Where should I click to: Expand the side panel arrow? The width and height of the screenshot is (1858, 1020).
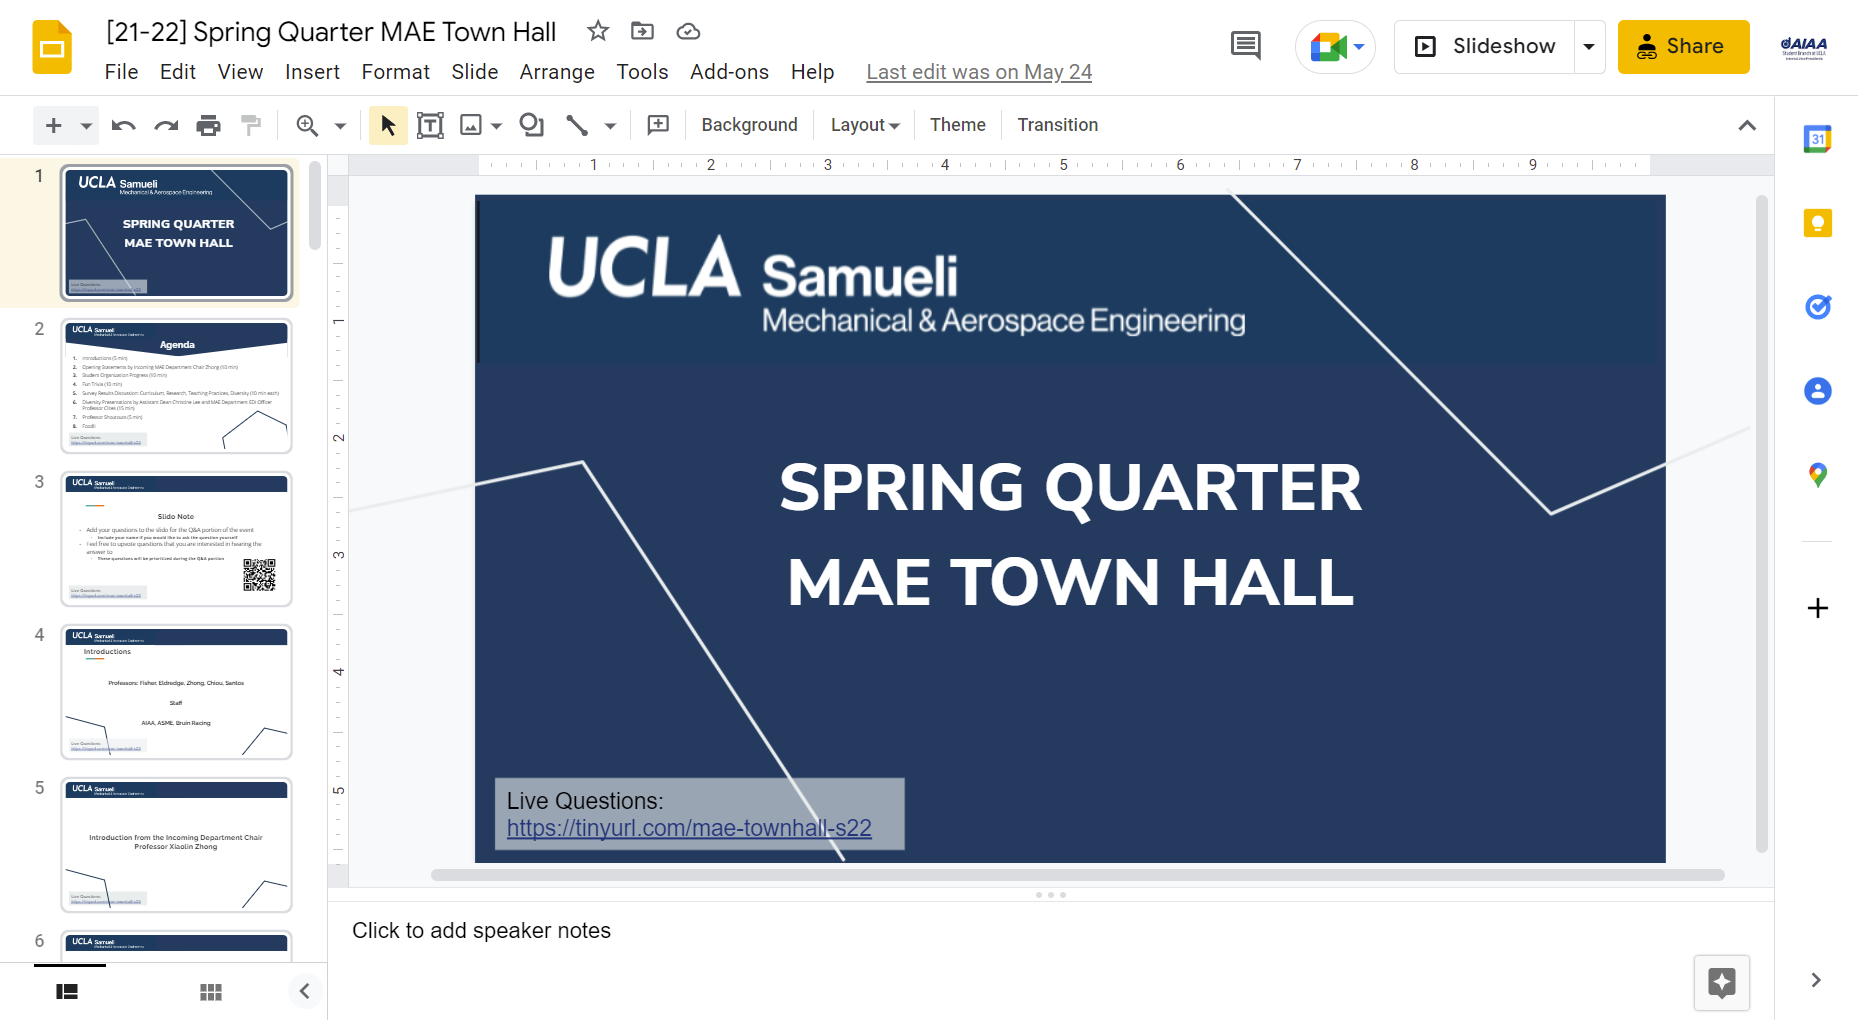point(1816,980)
